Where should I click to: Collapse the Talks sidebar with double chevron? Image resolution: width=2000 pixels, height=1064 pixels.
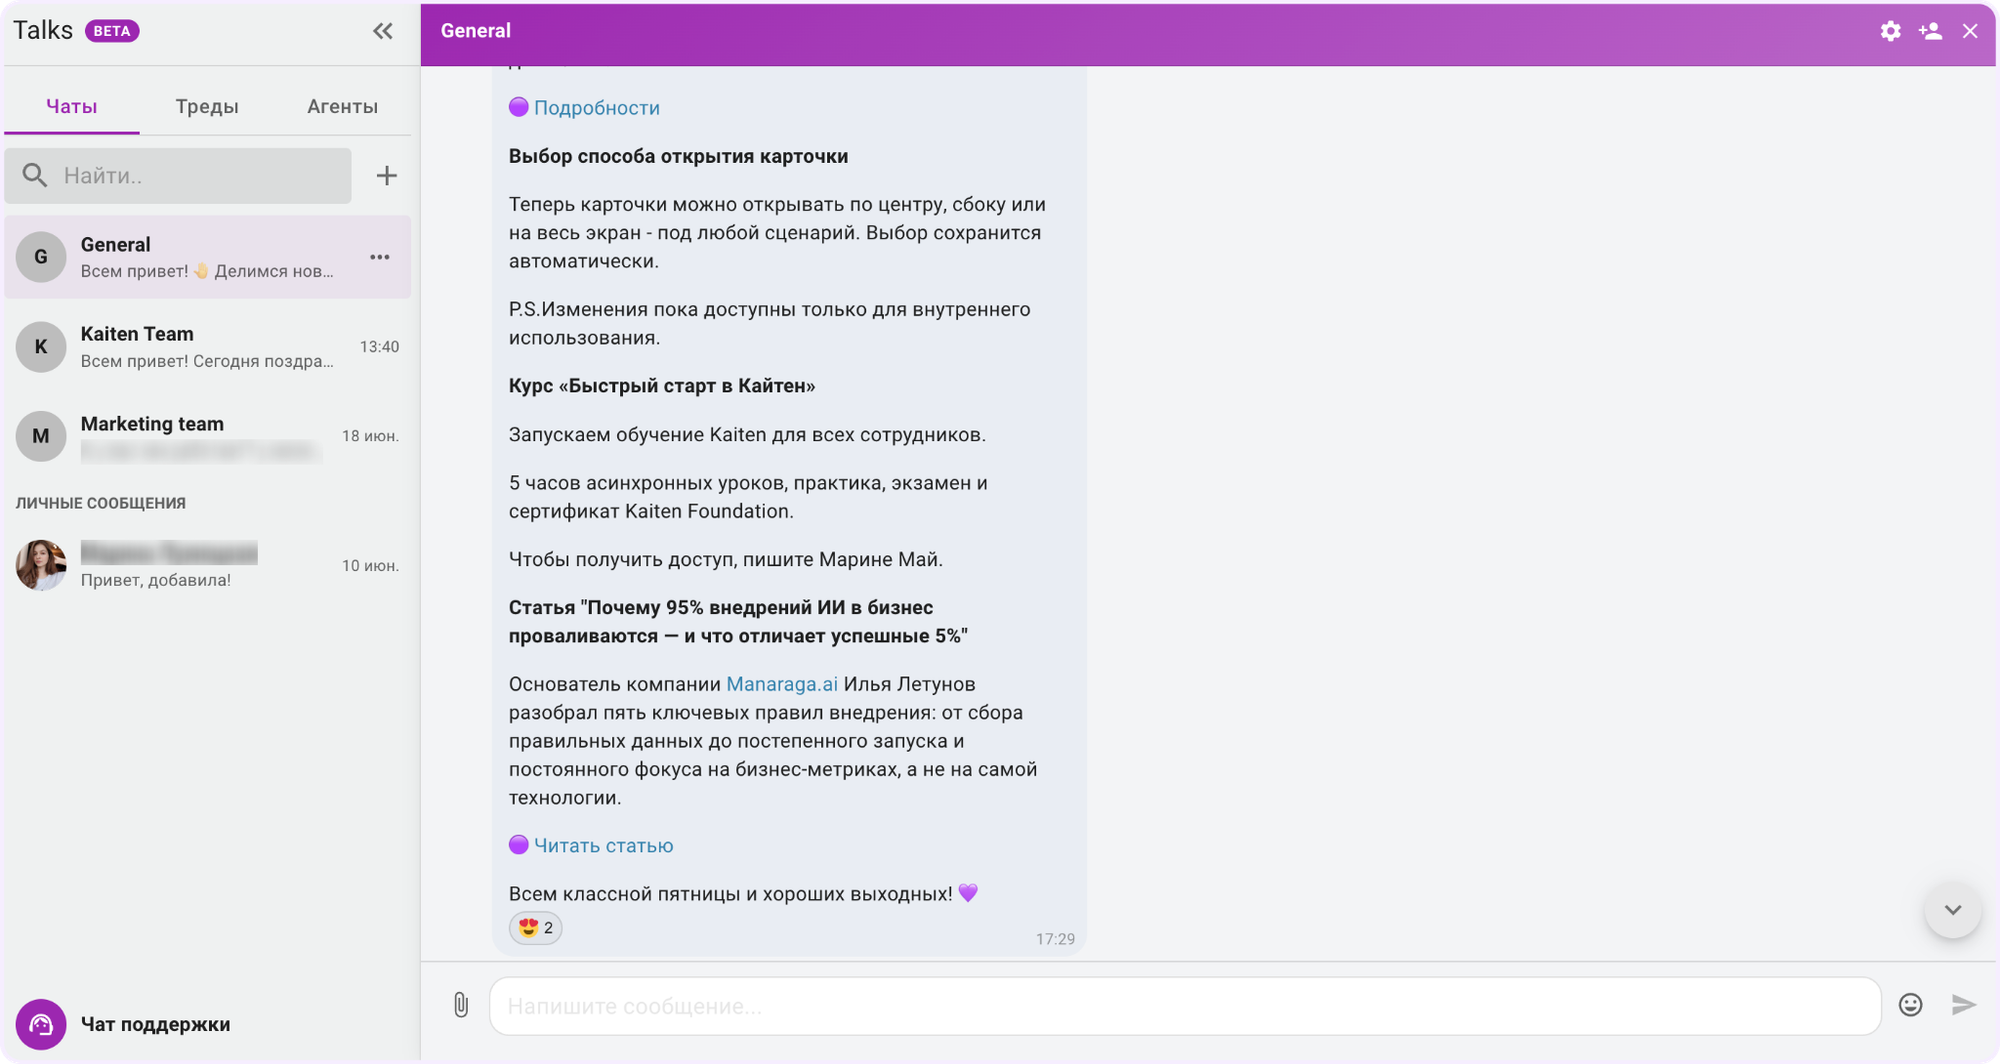pos(383,31)
